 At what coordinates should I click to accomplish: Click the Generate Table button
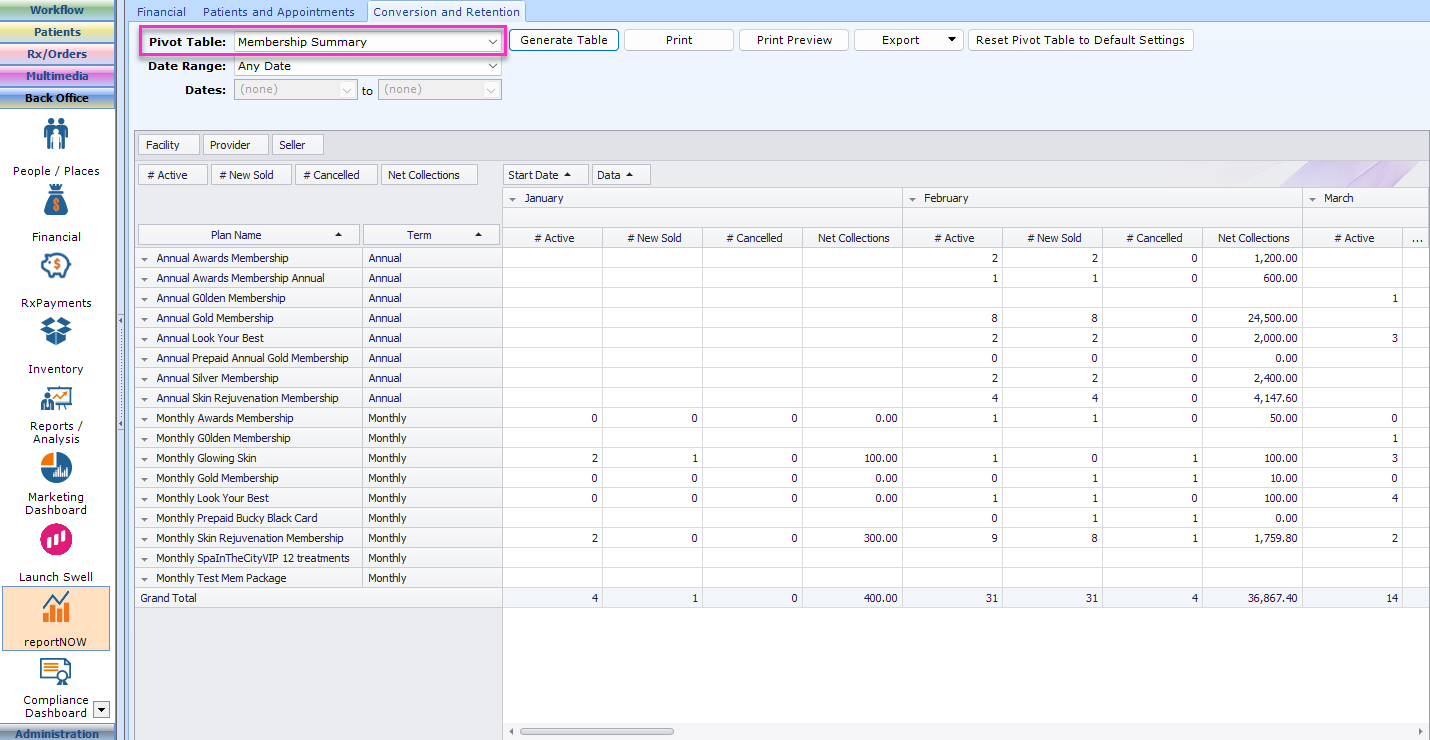tap(564, 40)
